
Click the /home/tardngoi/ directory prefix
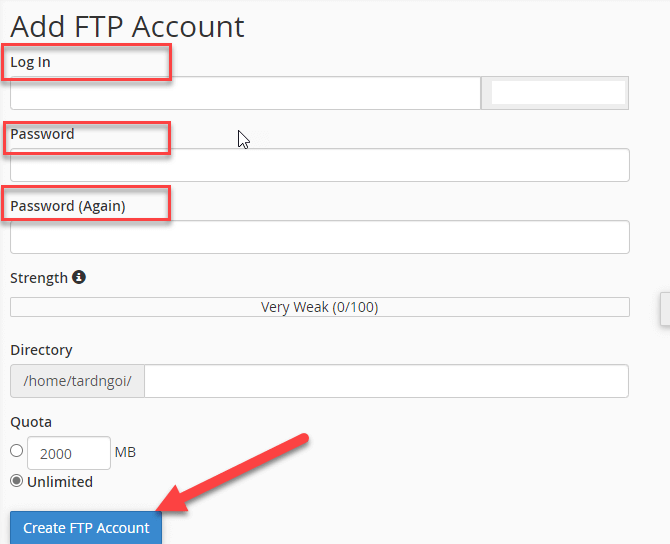[77, 381]
